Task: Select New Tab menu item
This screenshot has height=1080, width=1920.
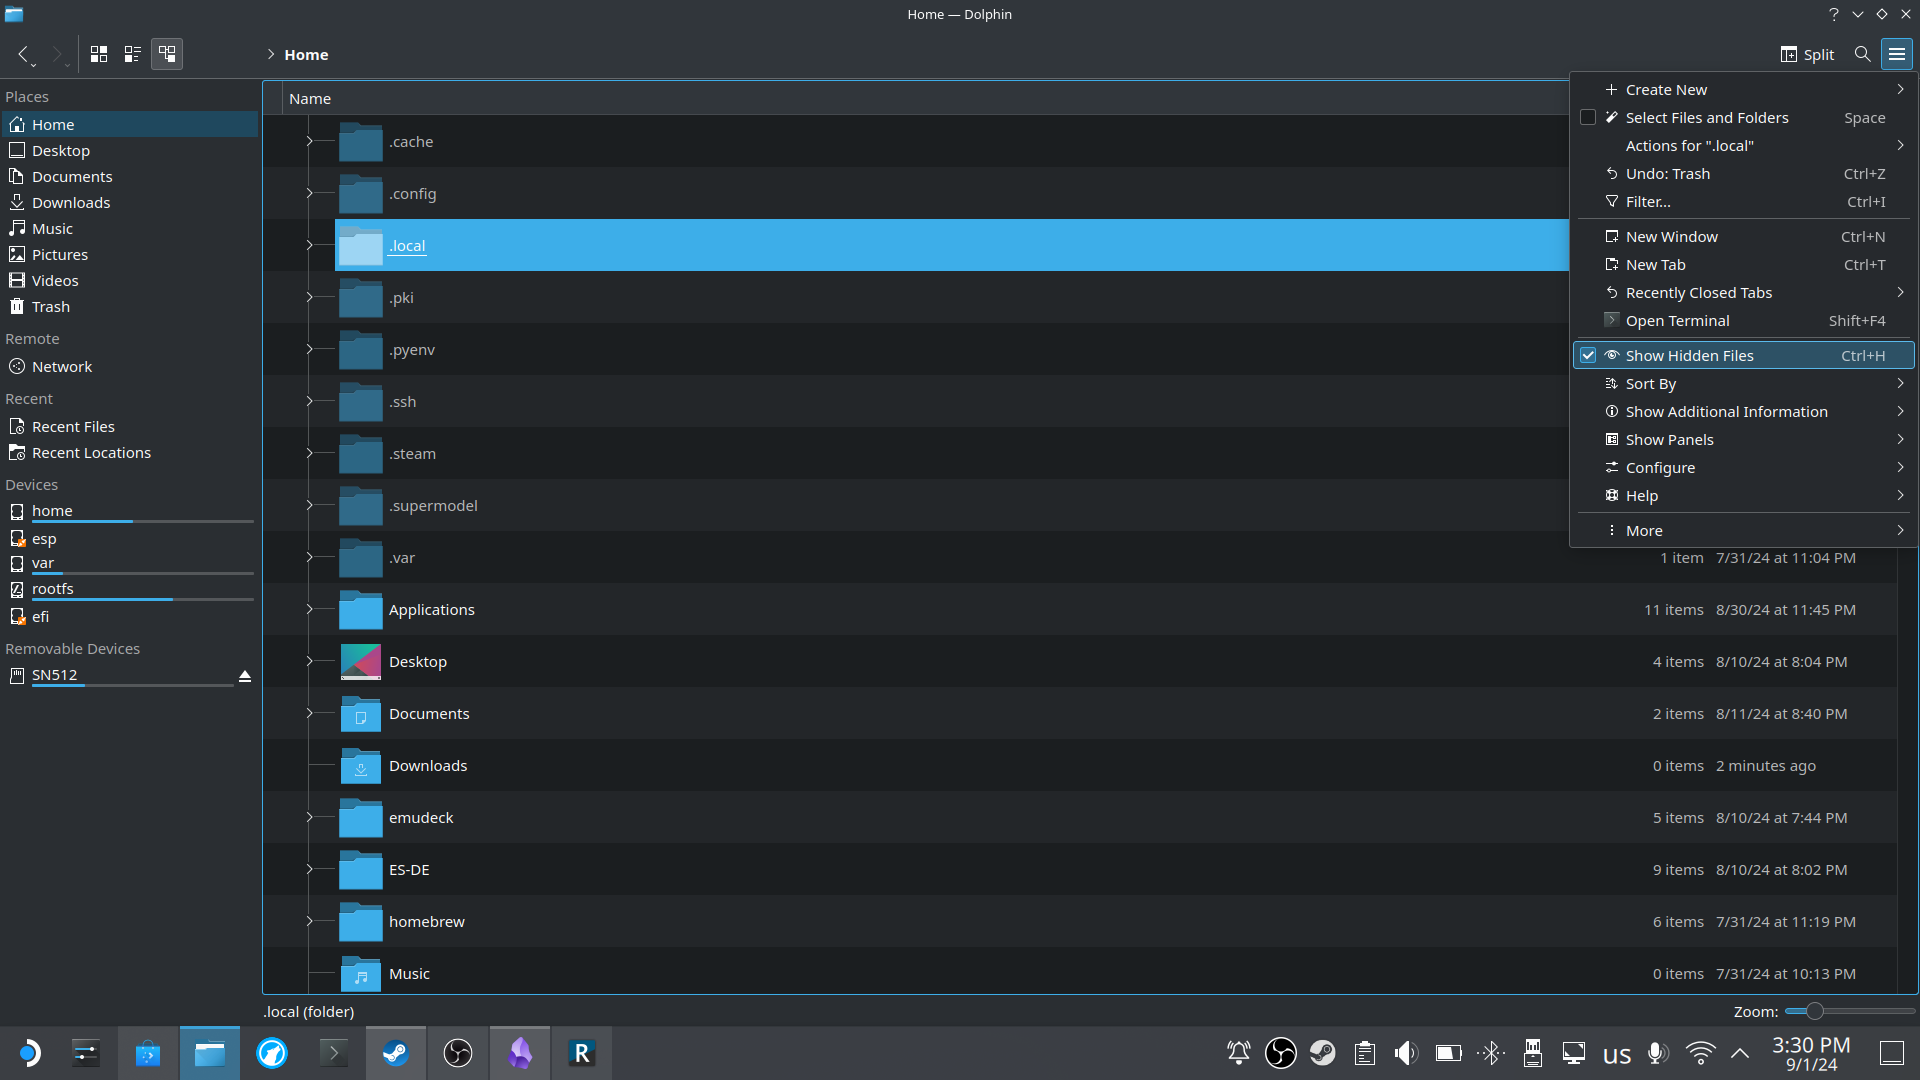Action: click(1744, 265)
